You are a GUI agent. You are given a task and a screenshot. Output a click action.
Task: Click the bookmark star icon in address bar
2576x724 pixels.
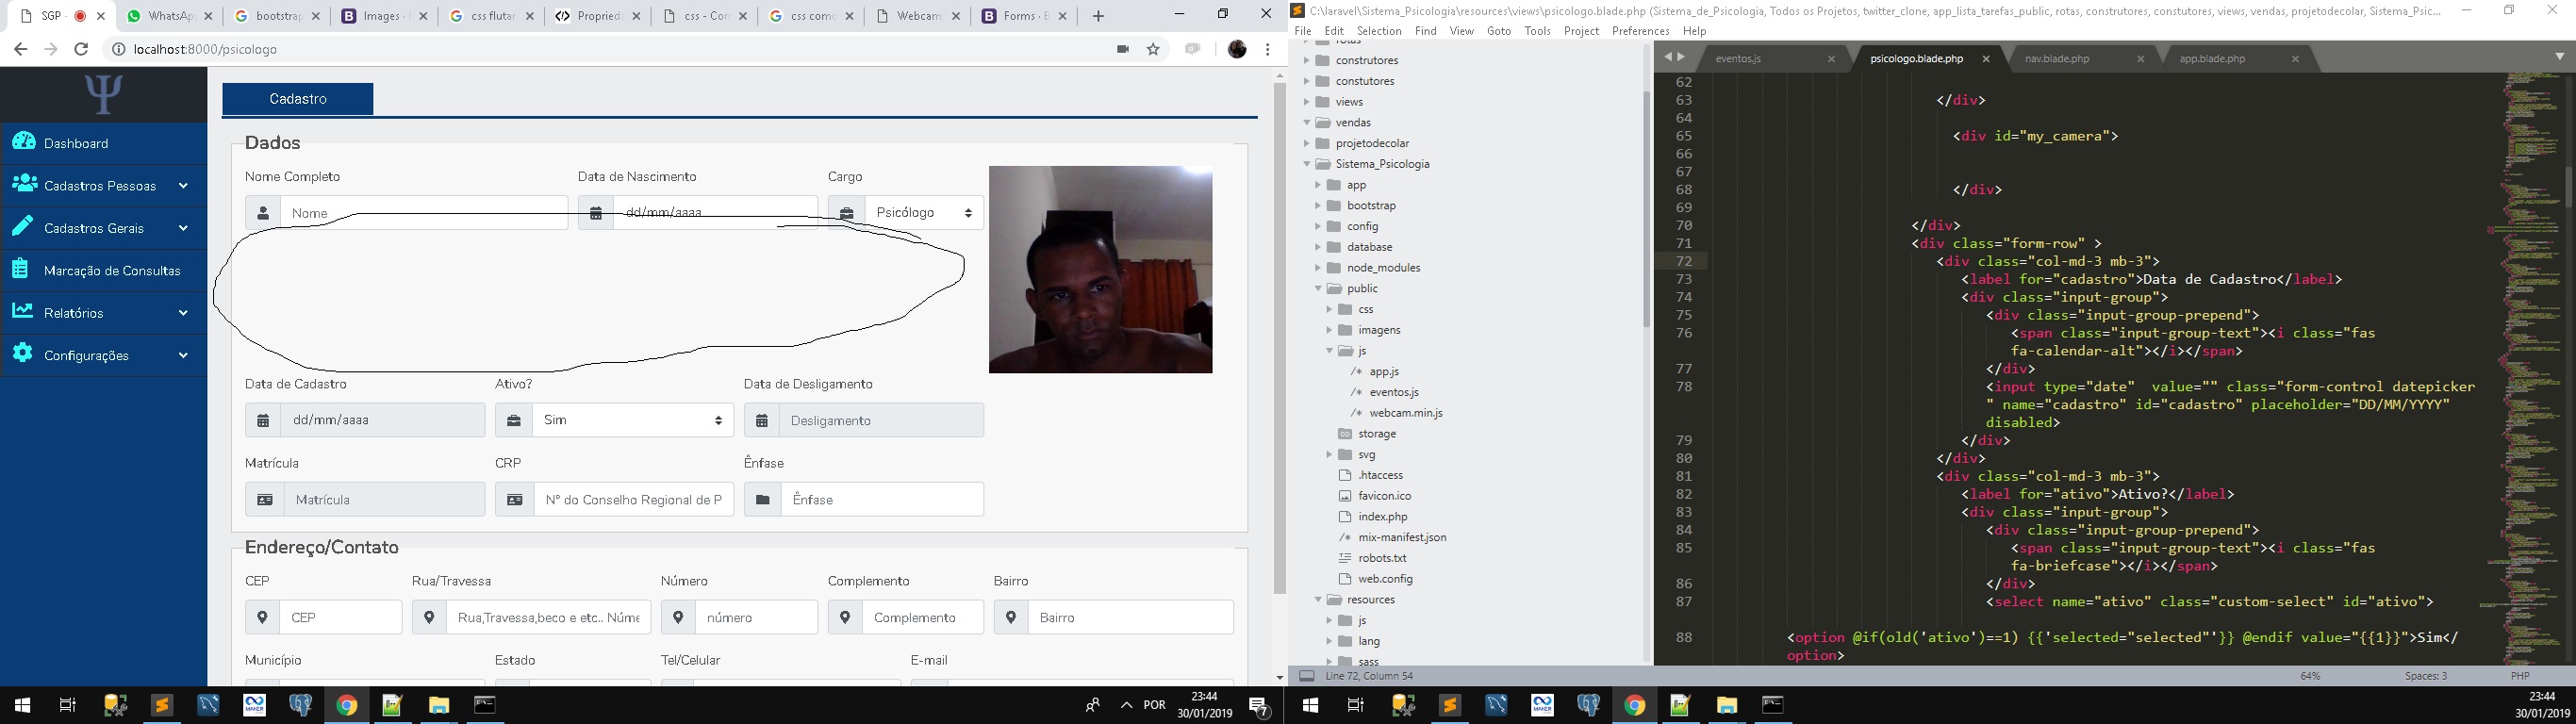(x=1153, y=49)
